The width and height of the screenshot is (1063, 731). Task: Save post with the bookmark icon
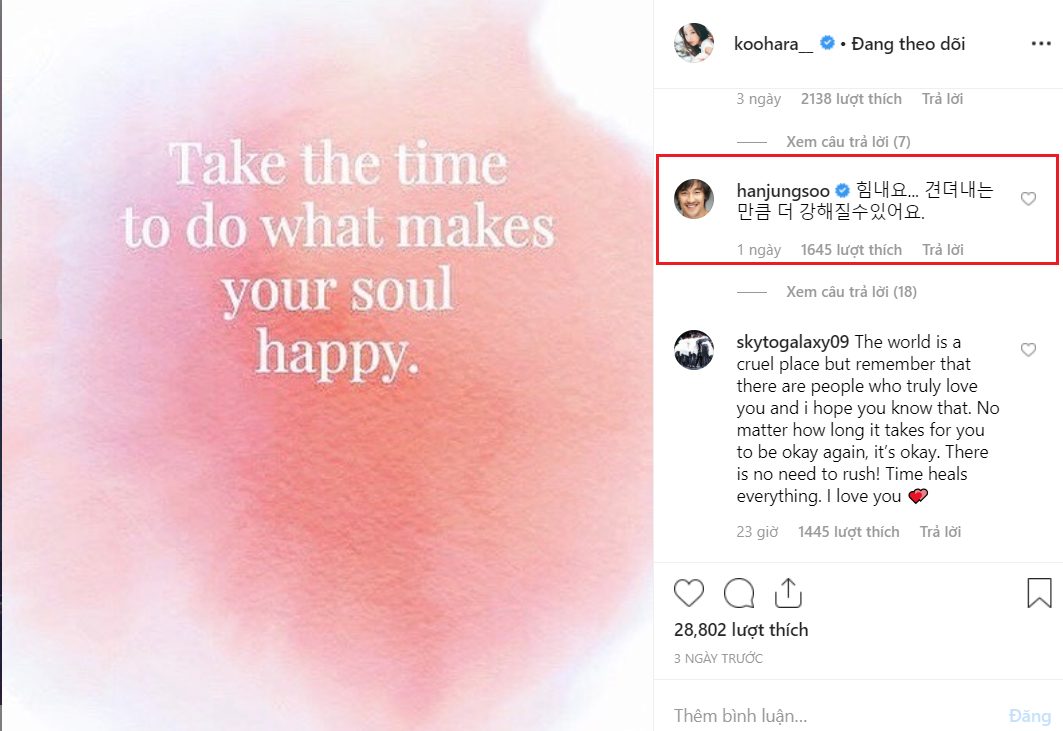1039,593
